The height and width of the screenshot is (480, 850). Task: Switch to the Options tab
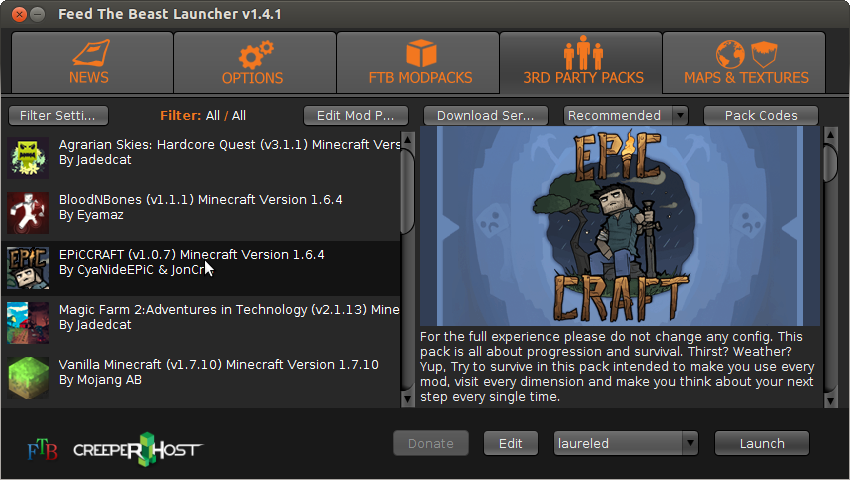[255, 62]
